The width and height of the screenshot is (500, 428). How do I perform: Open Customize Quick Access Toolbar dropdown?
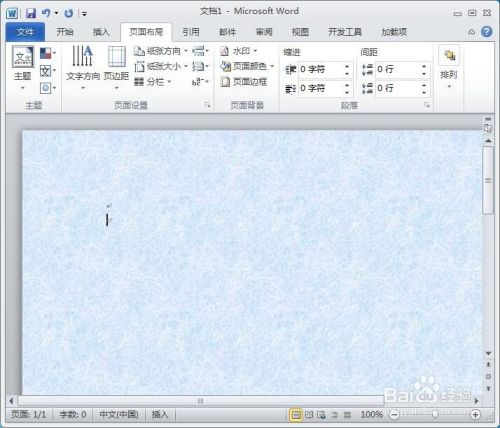tap(85, 14)
